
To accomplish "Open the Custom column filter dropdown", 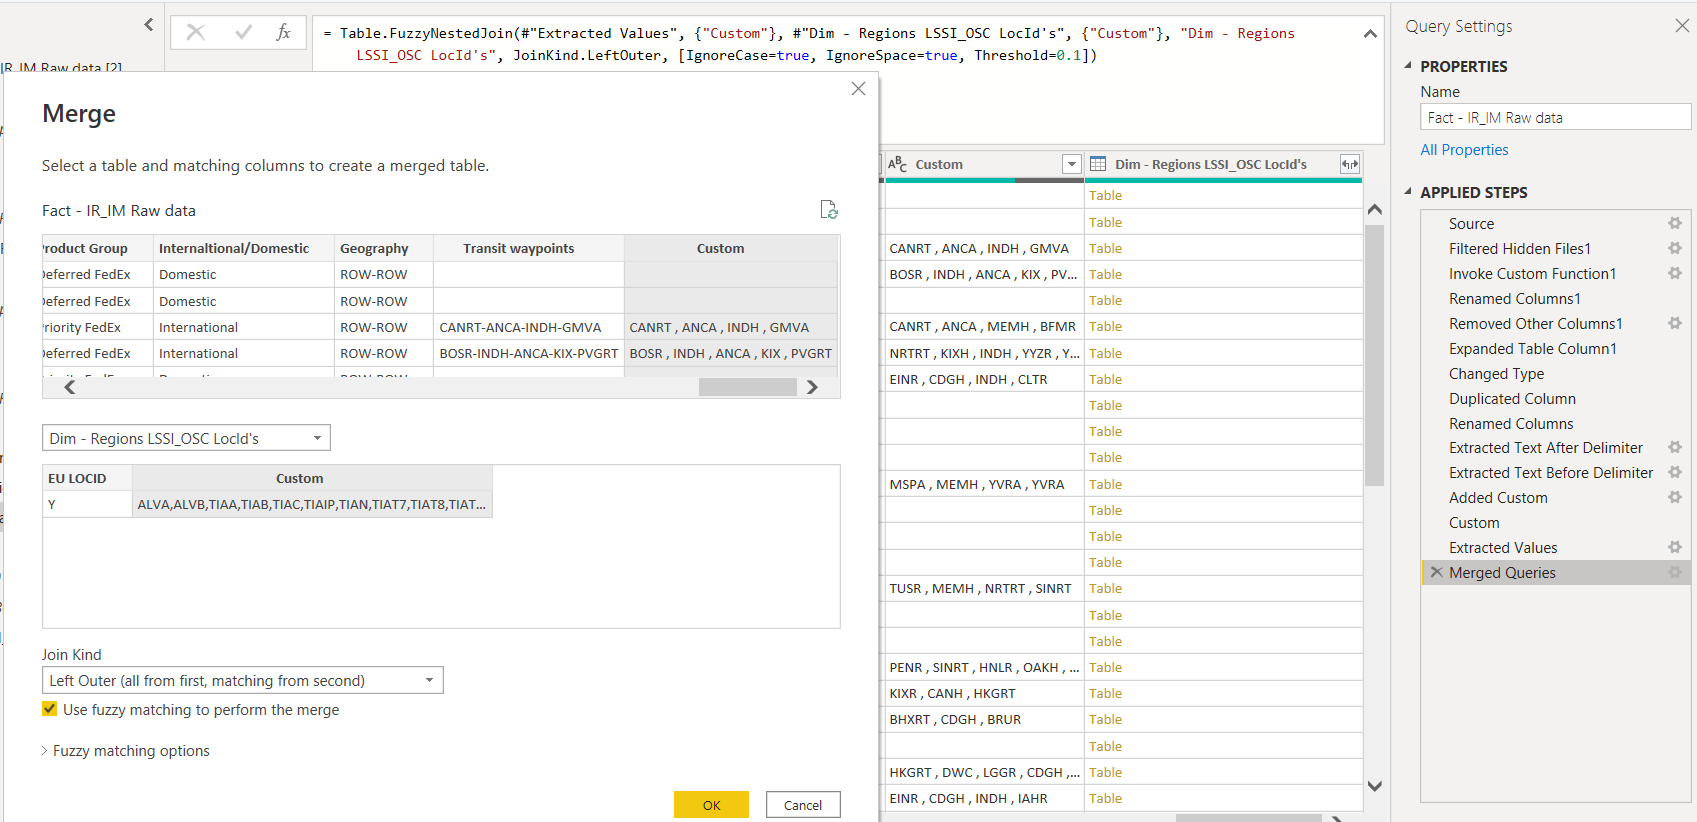I will coord(1072,164).
